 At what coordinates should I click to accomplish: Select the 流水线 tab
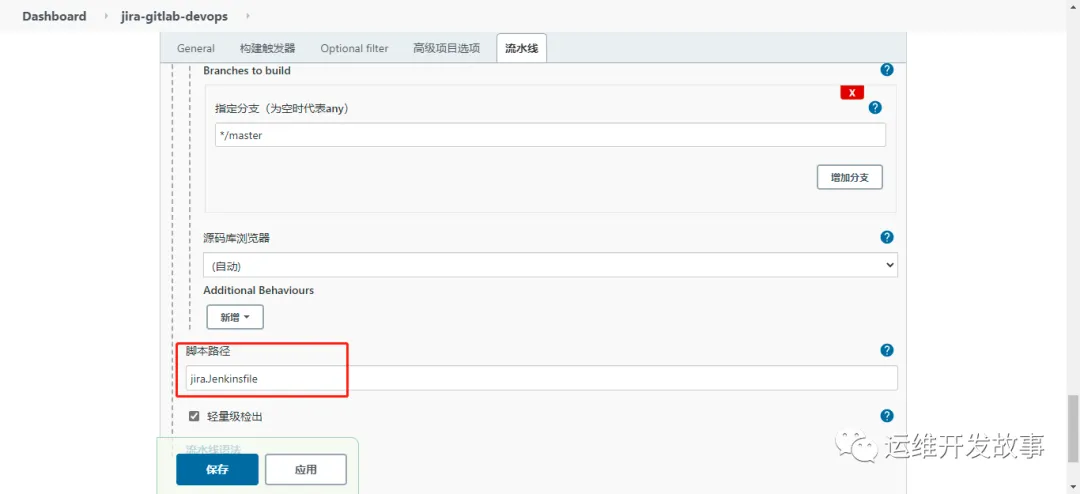coord(521,48)
